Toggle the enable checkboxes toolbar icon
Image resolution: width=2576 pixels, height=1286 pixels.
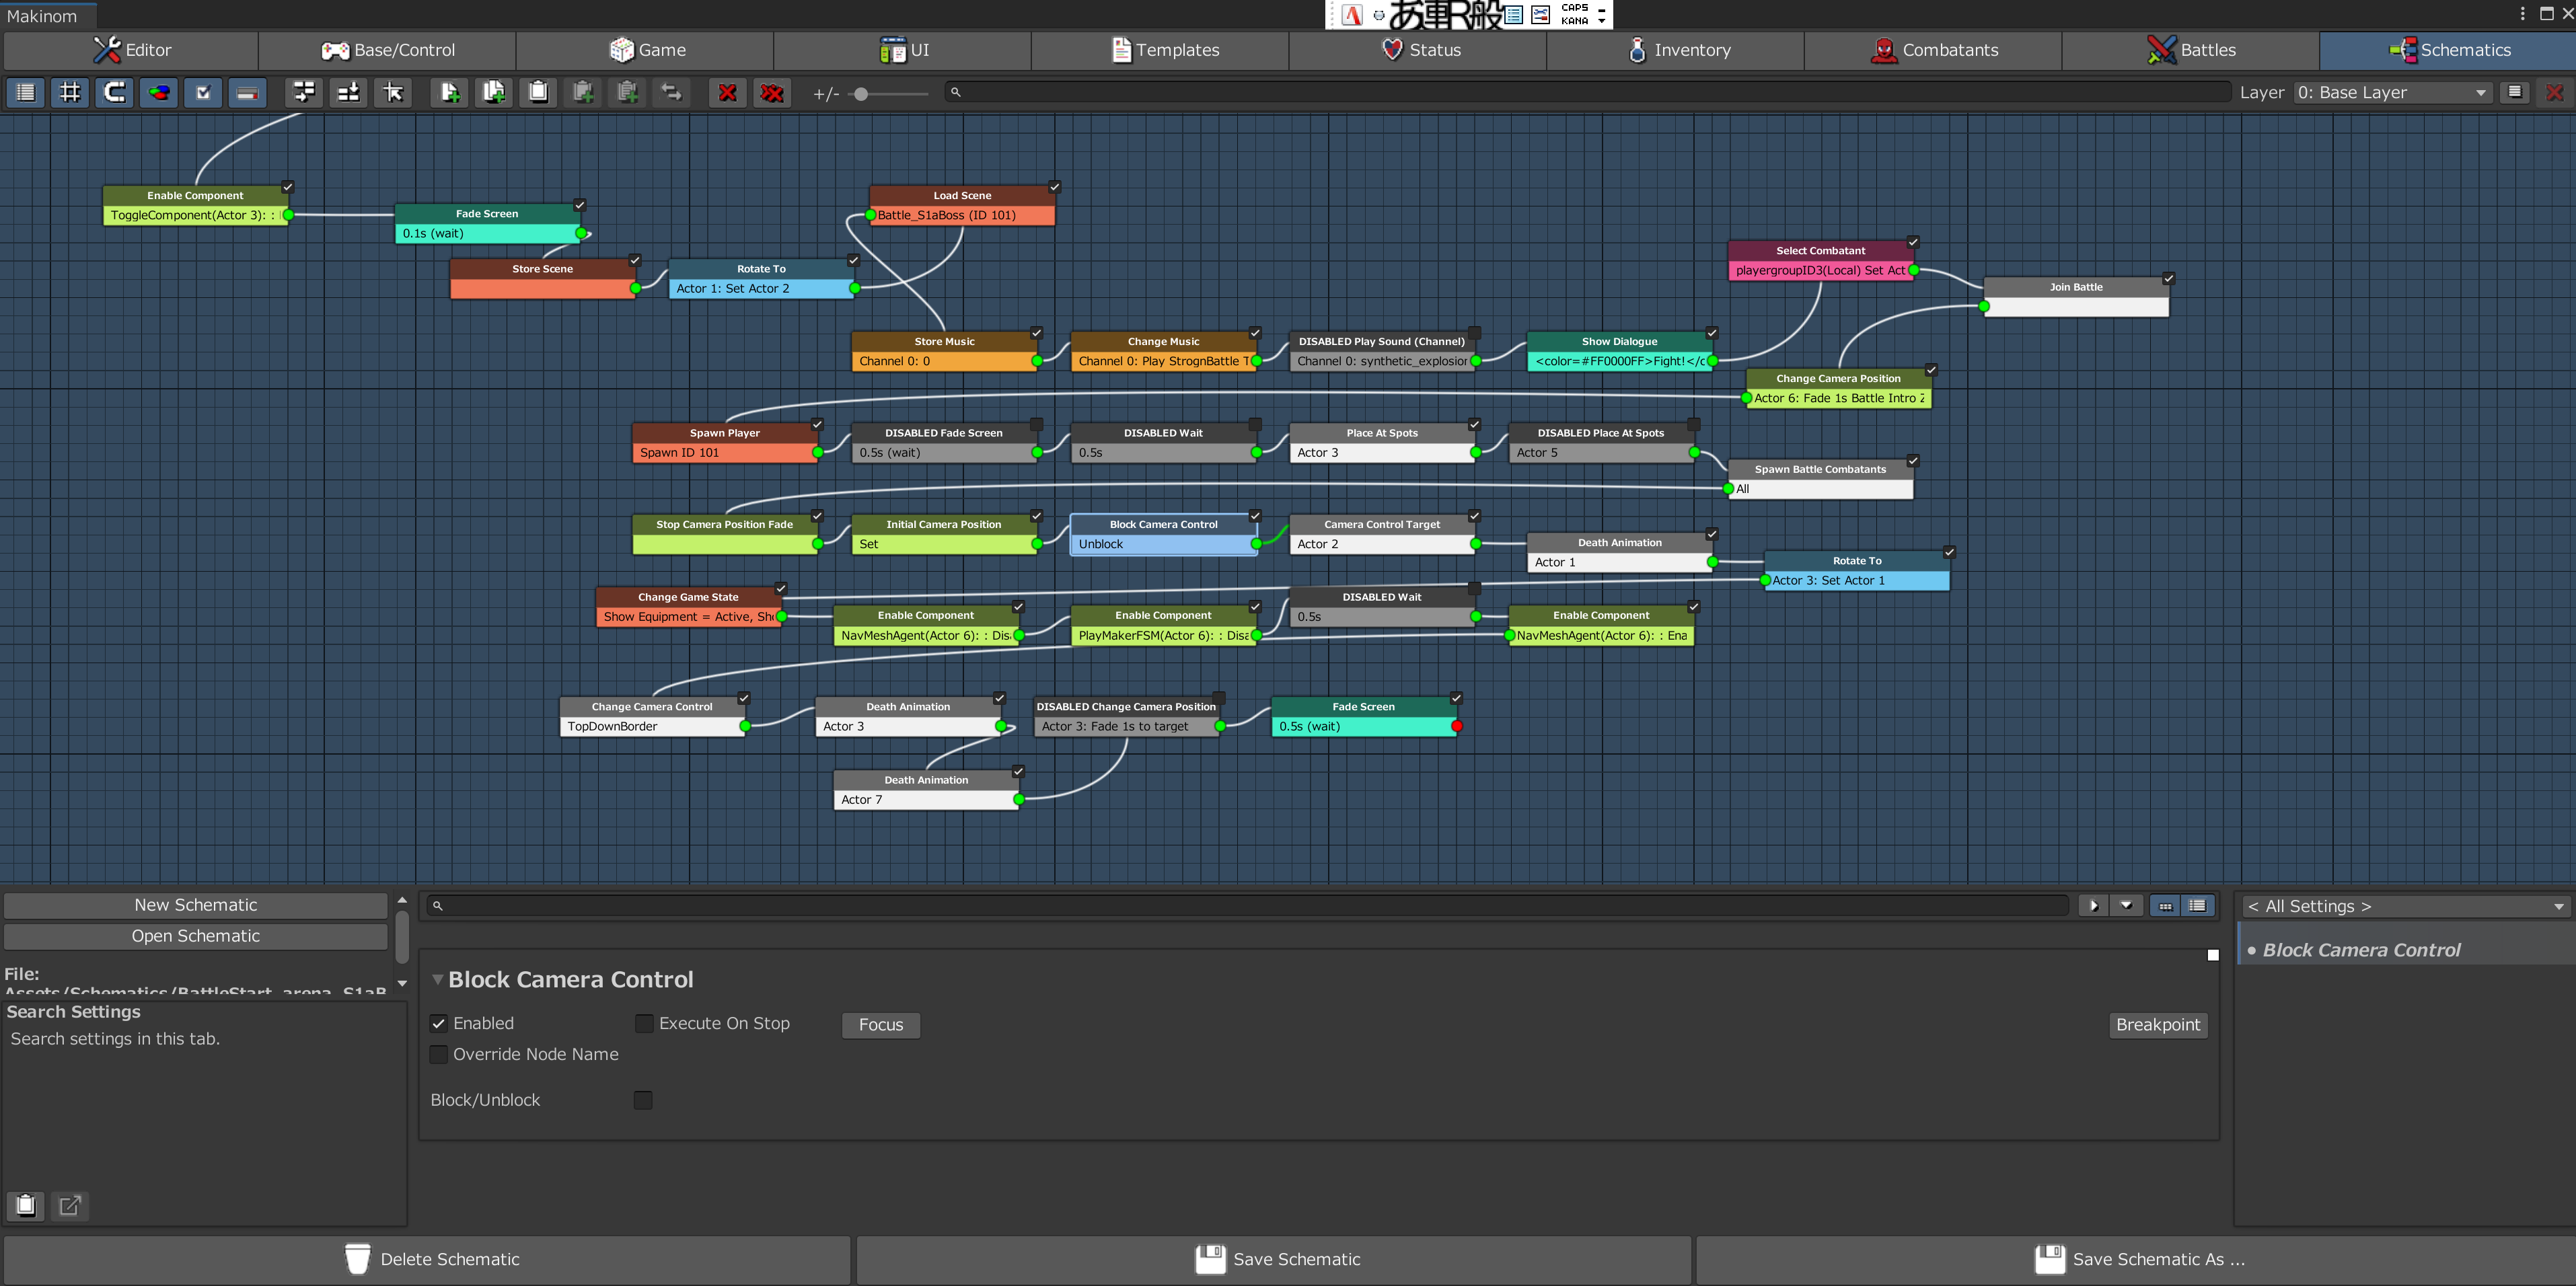[203, 93]
